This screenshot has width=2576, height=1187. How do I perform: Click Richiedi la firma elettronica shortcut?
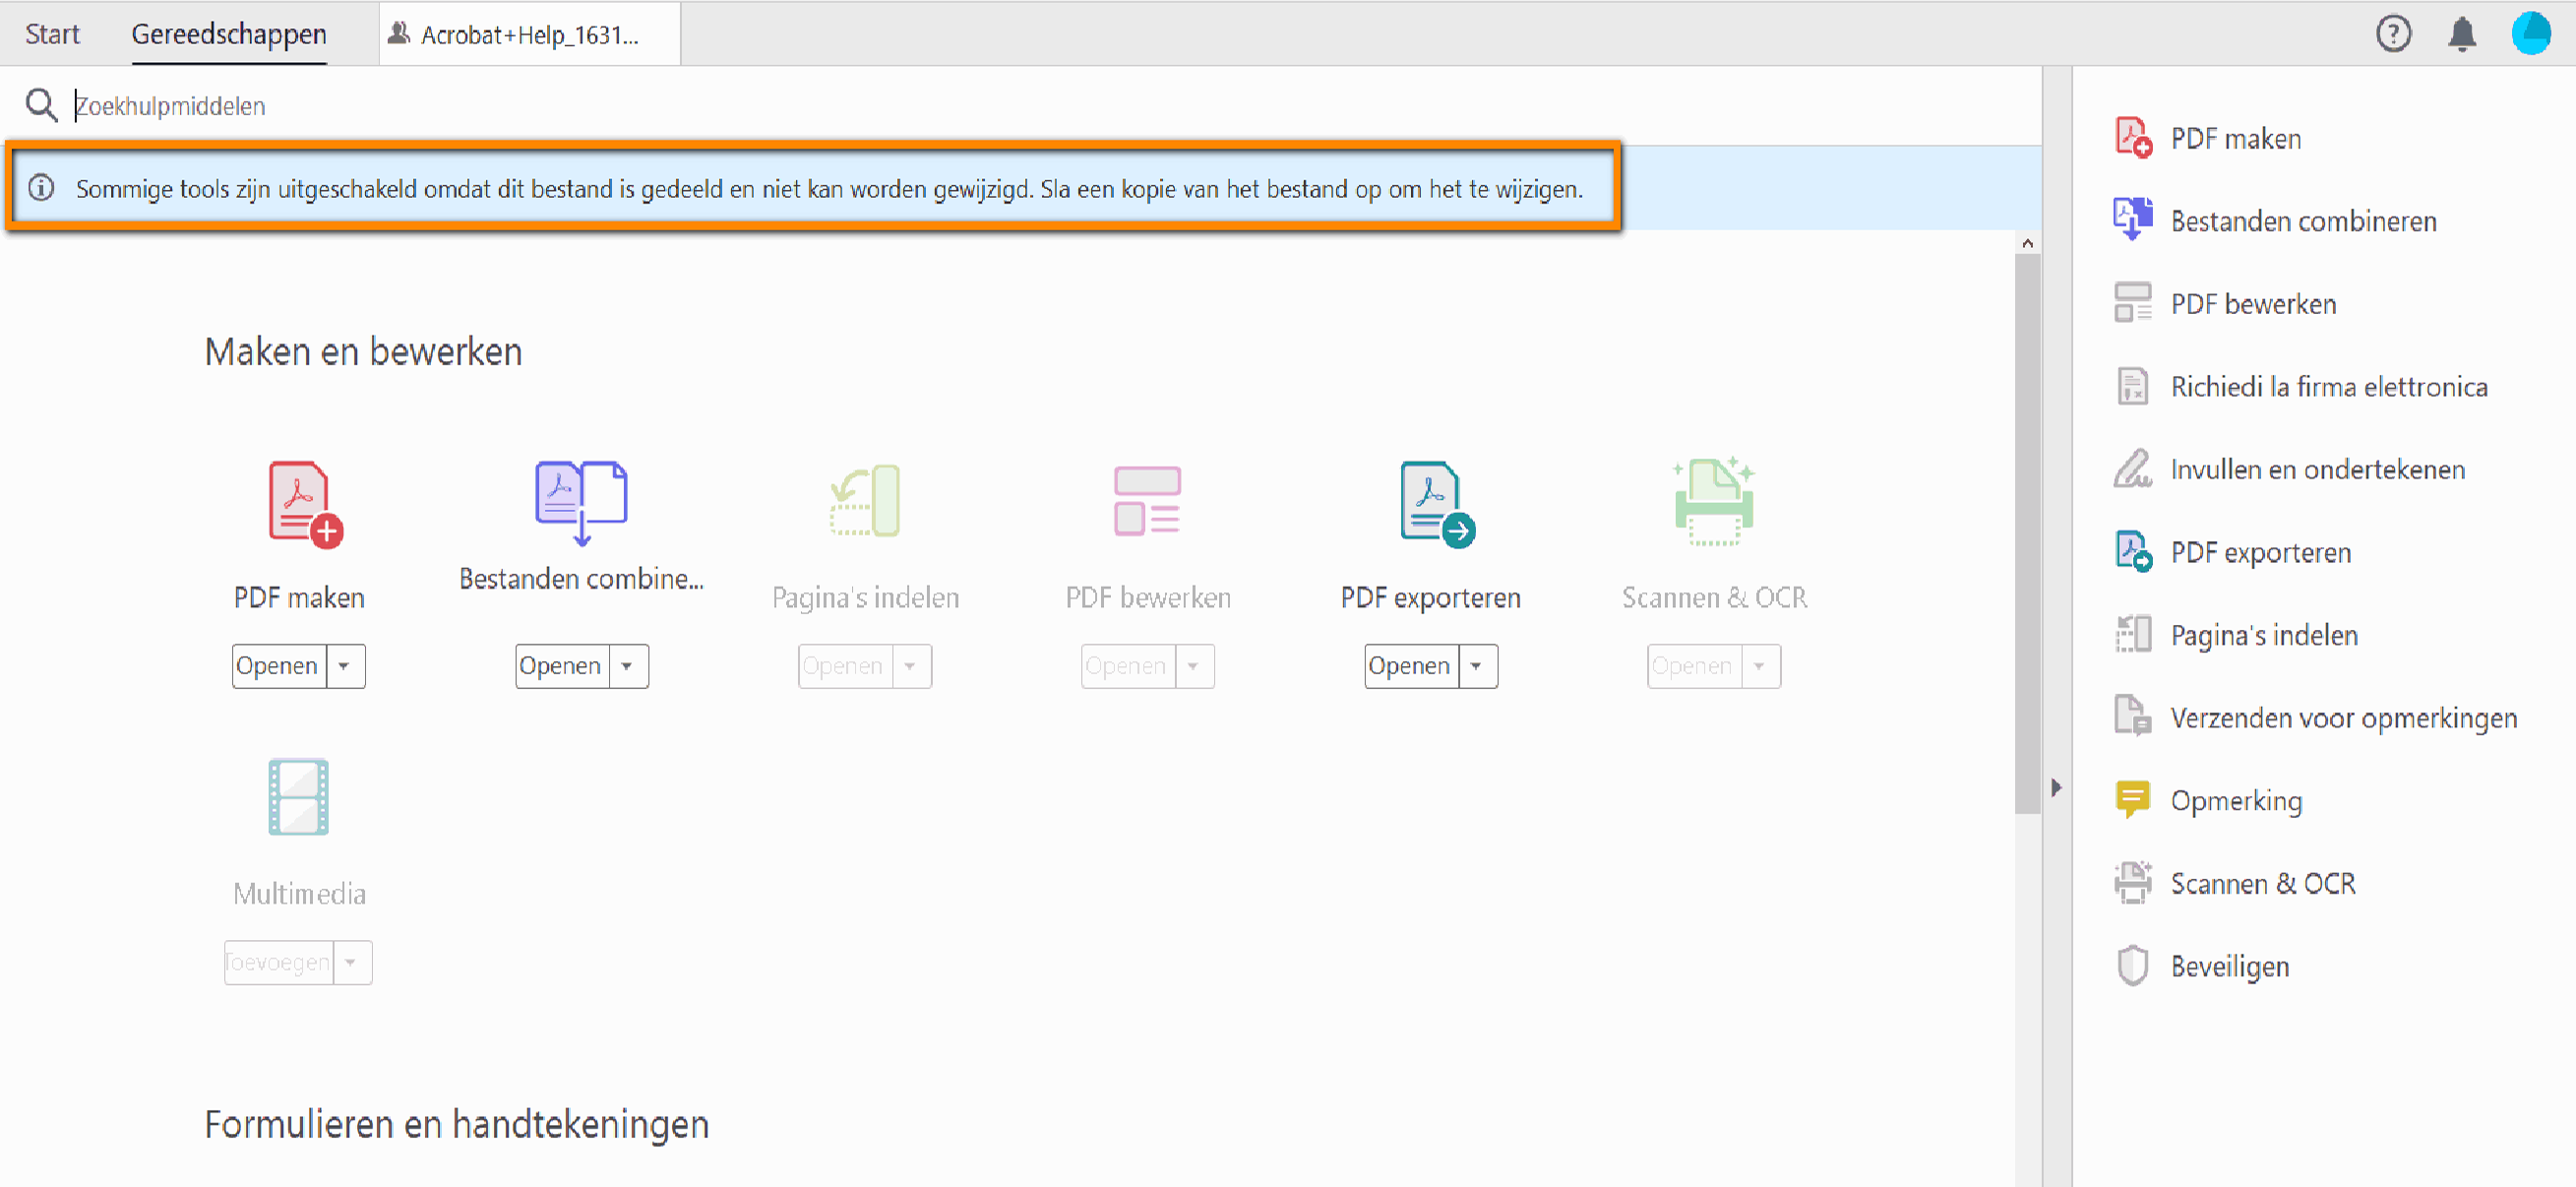click(x=2327, y=386)
